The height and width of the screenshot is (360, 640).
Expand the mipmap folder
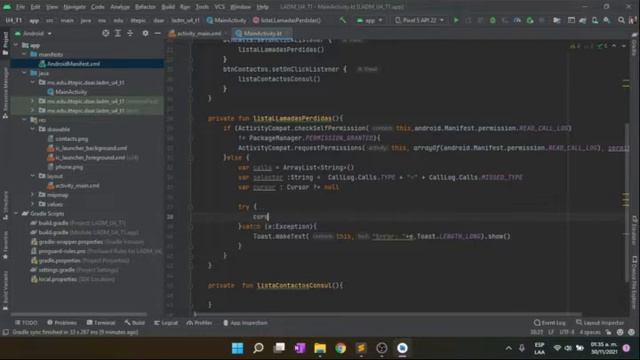(33, 195)
